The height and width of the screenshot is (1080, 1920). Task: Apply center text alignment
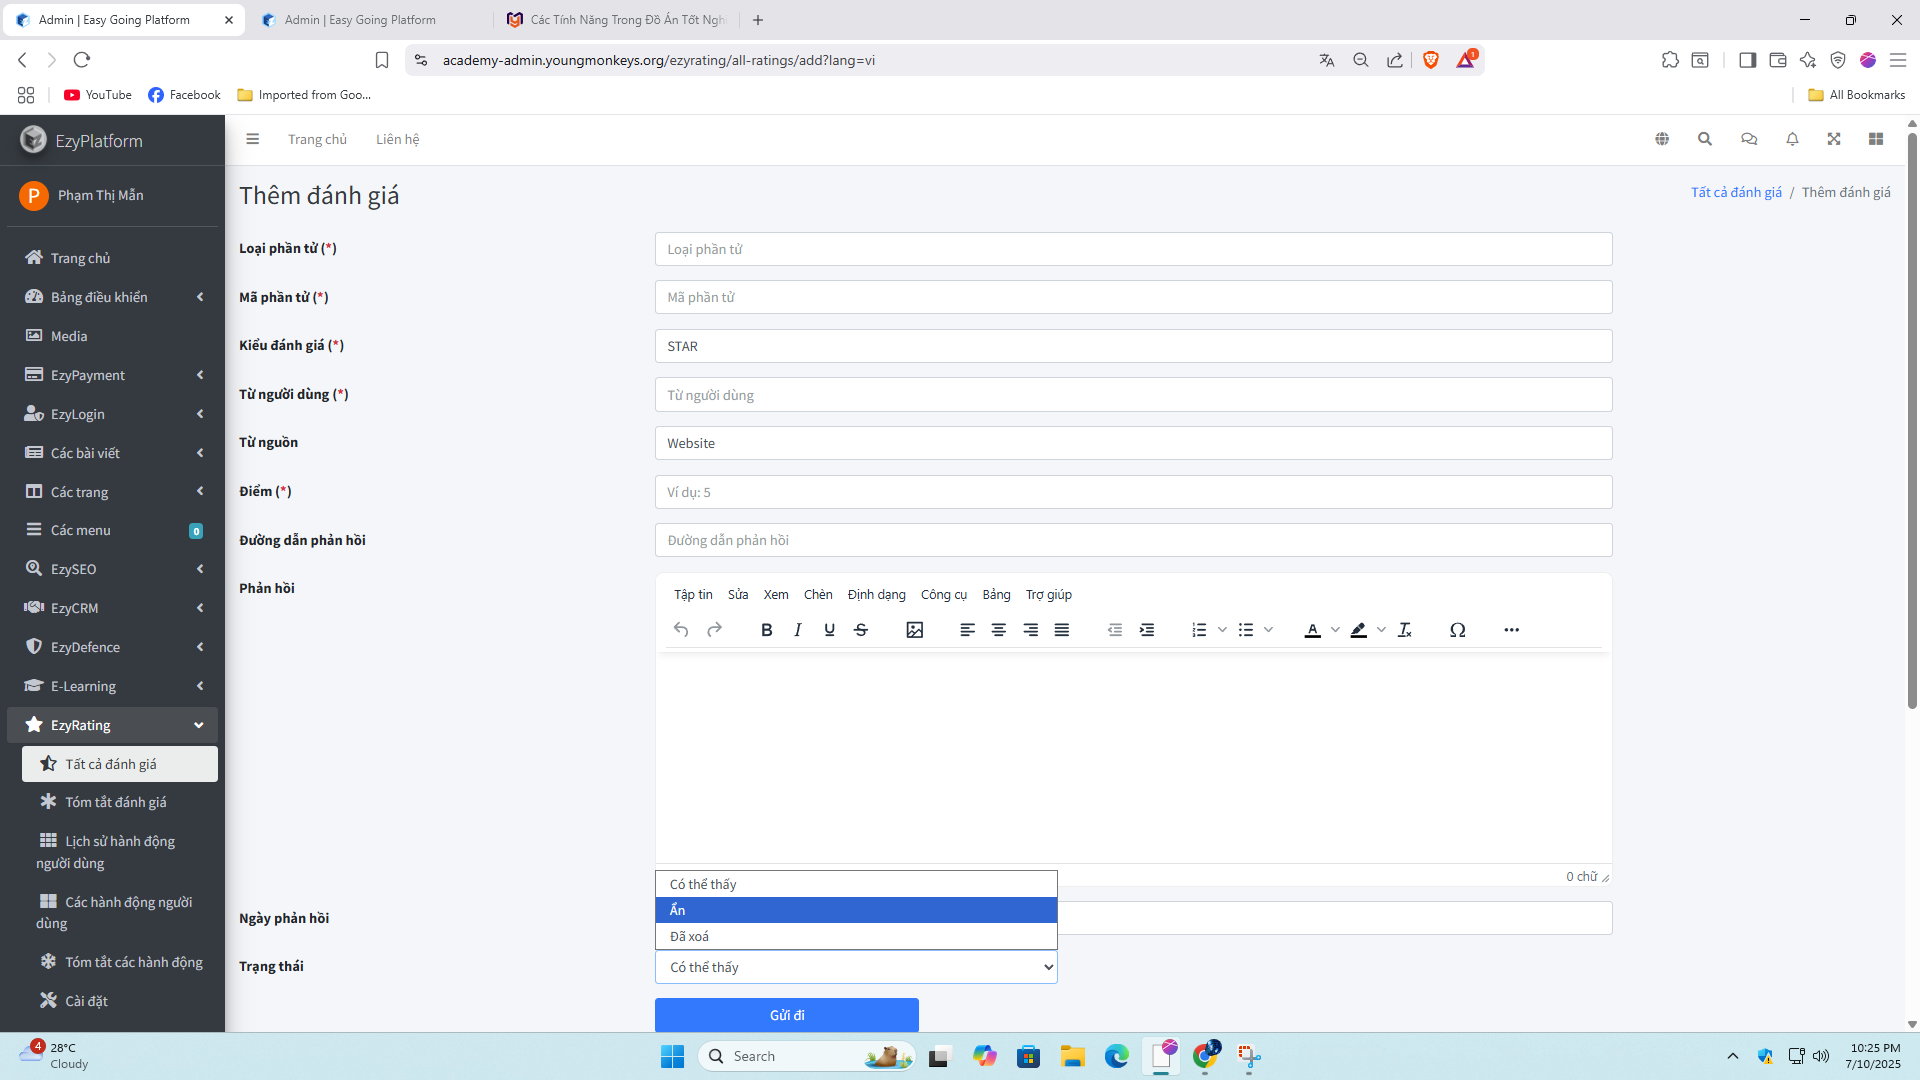click(x=999, y=630)
